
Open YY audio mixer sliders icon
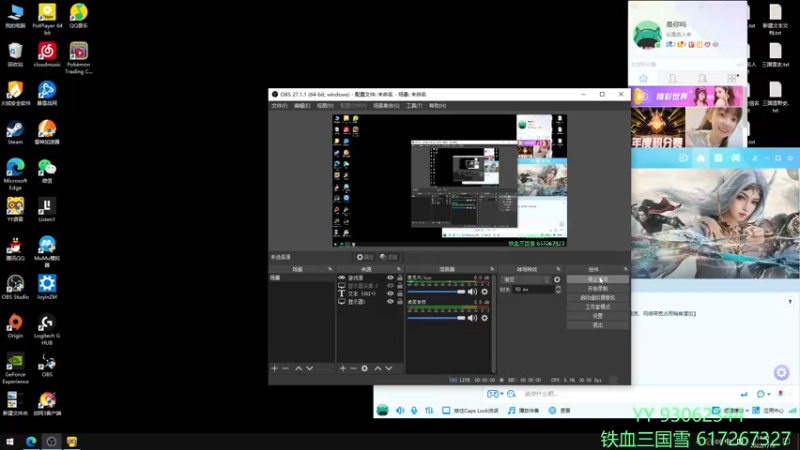pyautogui.click(x=429, y=410)
